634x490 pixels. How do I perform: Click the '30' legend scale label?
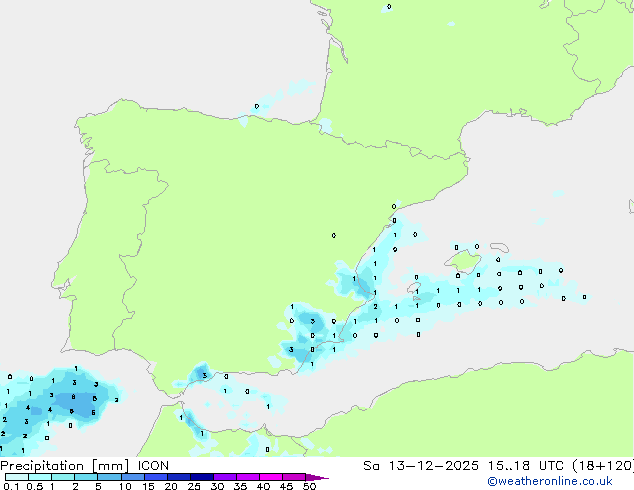point(217,486)
